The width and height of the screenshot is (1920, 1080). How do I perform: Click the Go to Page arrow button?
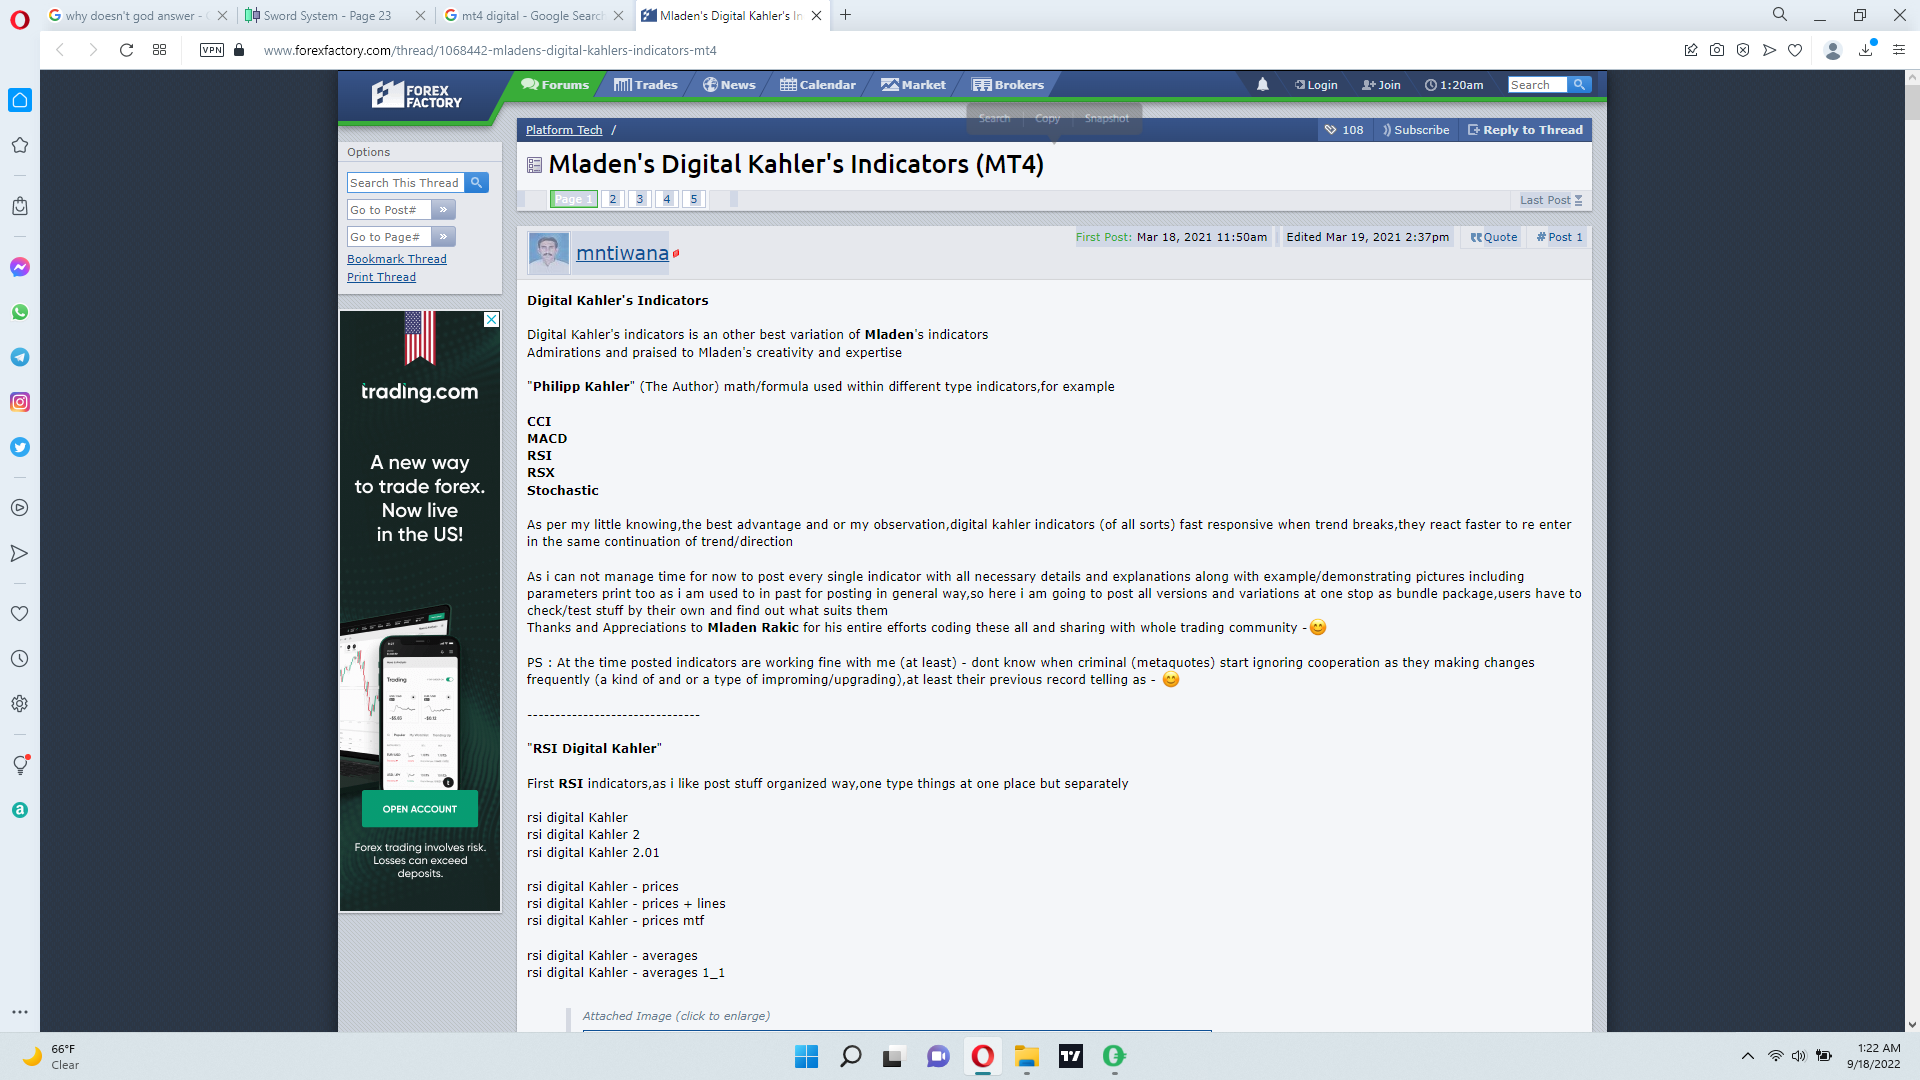point(443,237)
